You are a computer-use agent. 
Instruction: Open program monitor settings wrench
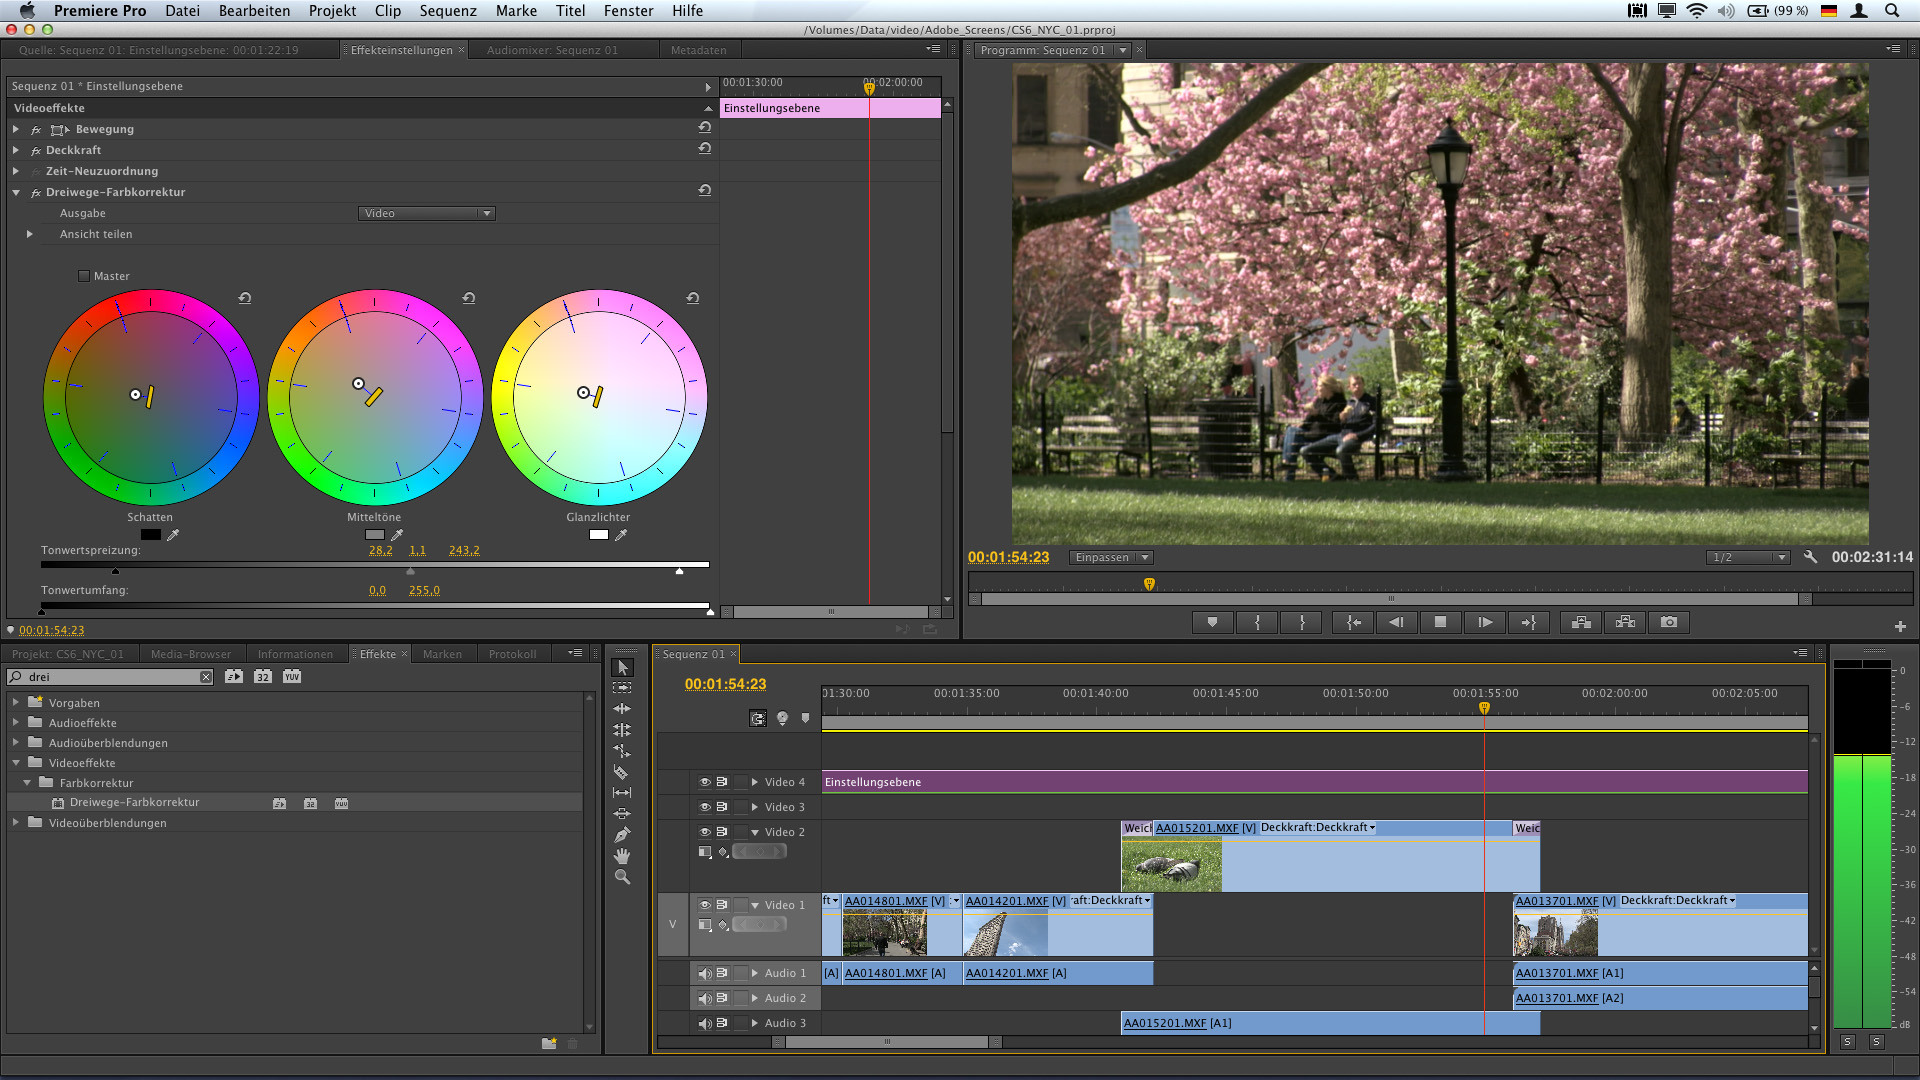pos(1810,557)
